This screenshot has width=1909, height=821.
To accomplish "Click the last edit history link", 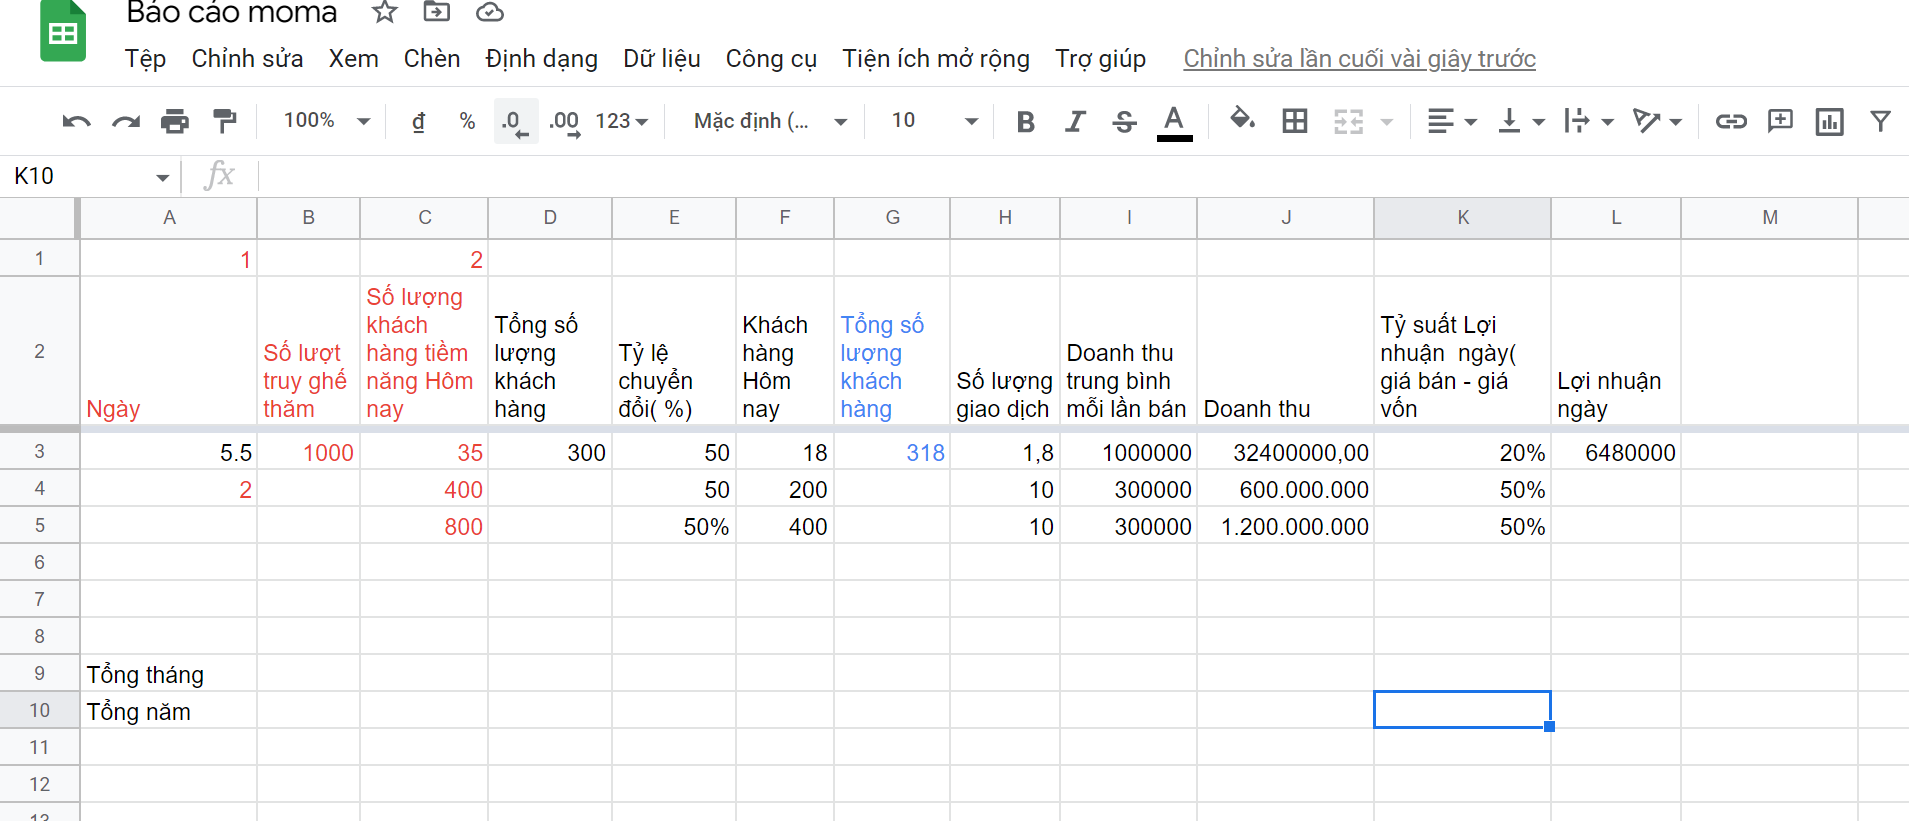I will [1359, 59].
